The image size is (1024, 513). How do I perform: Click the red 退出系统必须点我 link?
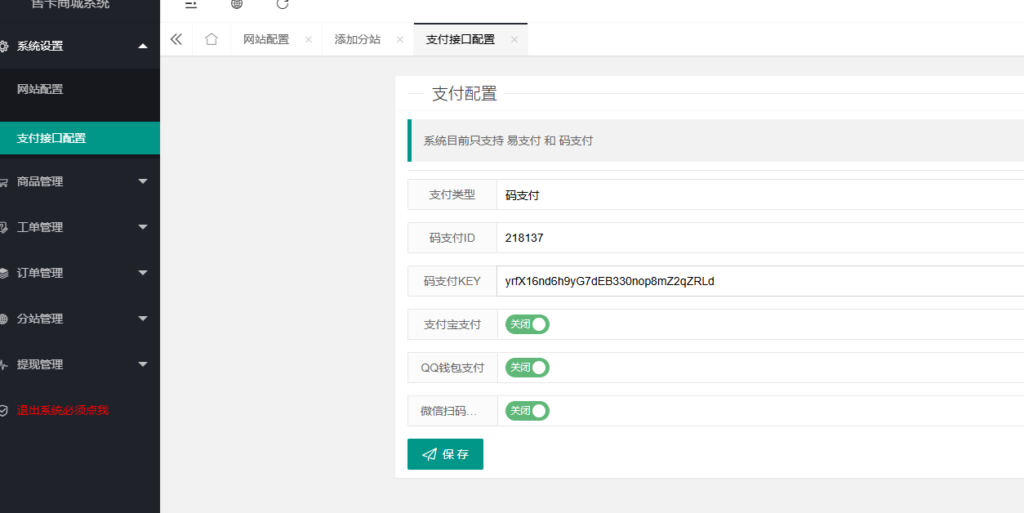point(63,411)
